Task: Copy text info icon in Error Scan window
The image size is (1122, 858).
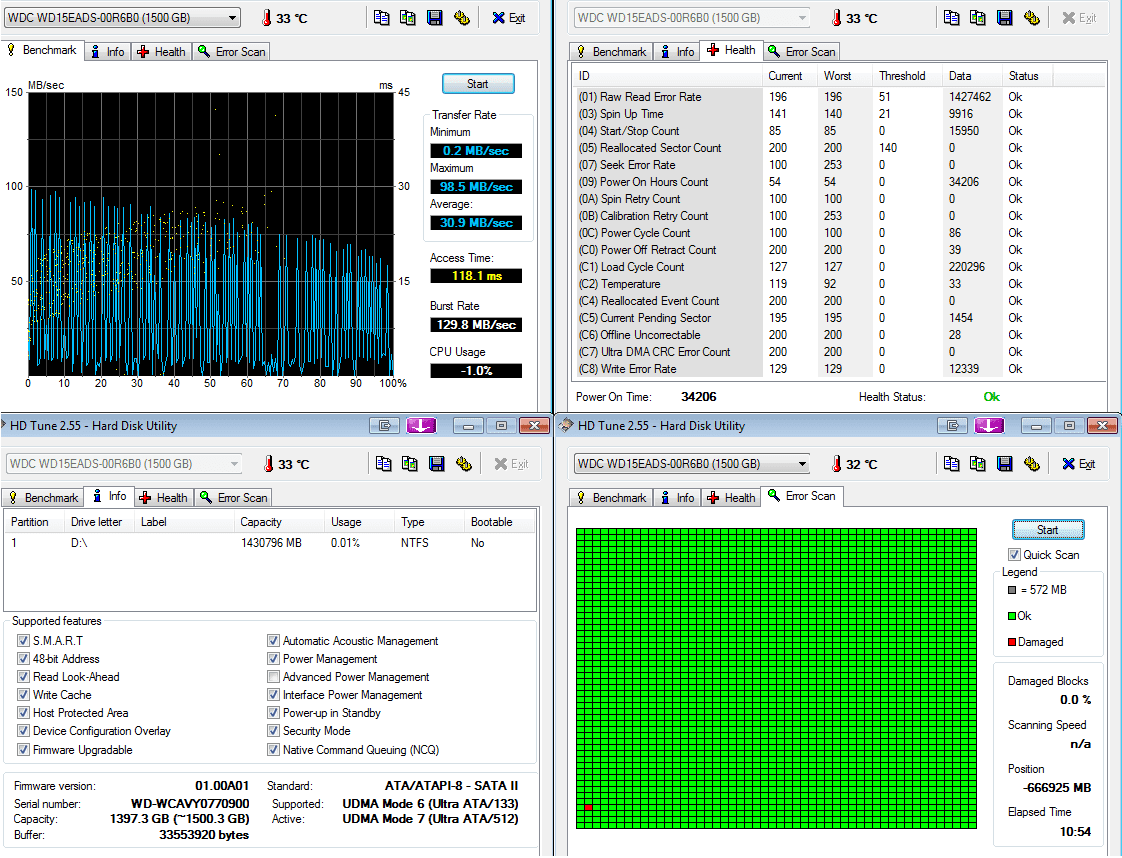Action: [951, 464]
